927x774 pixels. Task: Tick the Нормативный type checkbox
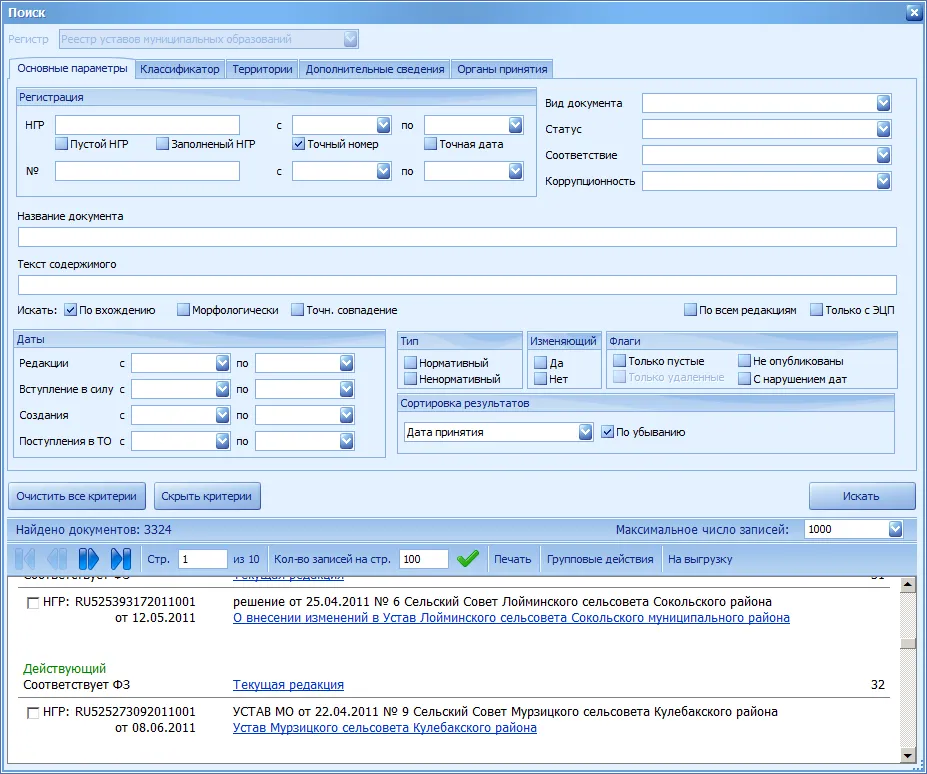pyautogui.click(x=410, y=362)
